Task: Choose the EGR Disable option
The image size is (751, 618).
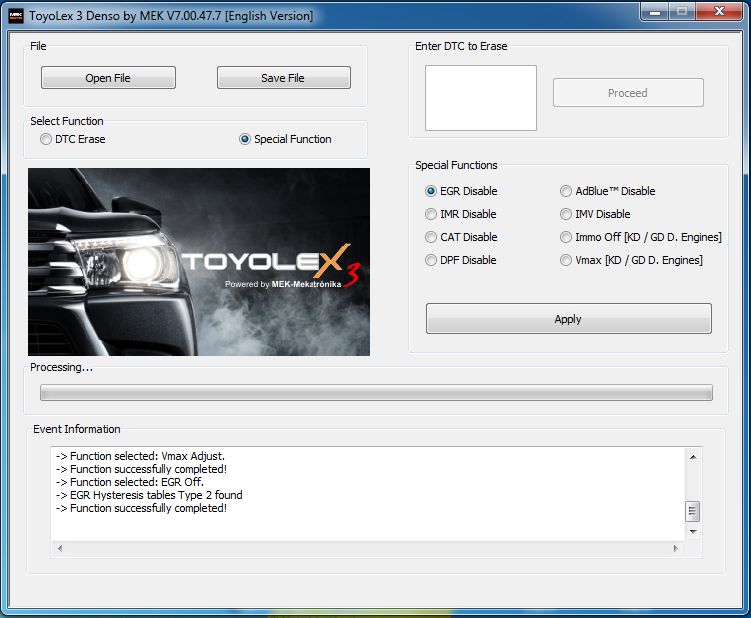Action: [x=431, y=191]
